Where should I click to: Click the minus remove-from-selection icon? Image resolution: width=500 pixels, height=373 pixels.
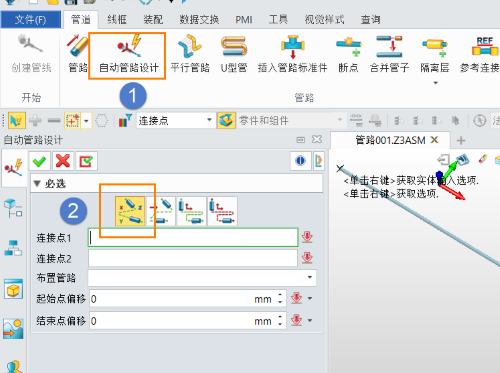click(x=54, y=120)
